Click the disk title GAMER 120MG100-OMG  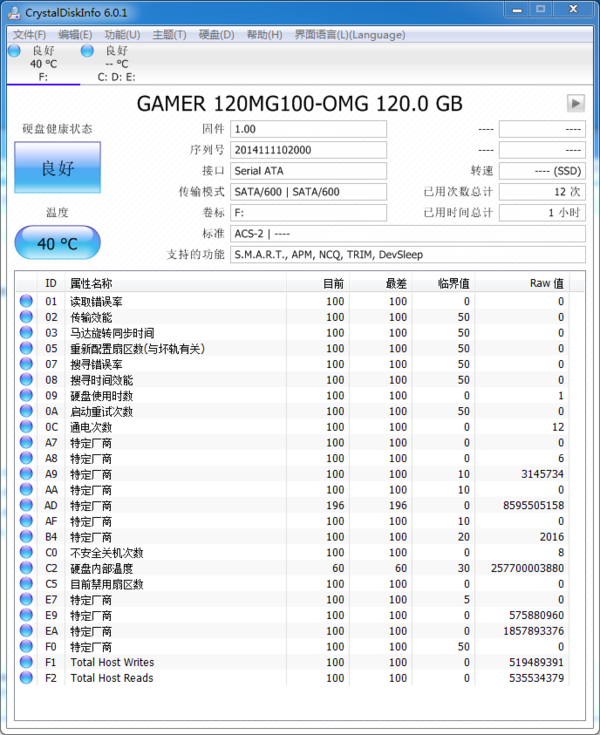300,104
